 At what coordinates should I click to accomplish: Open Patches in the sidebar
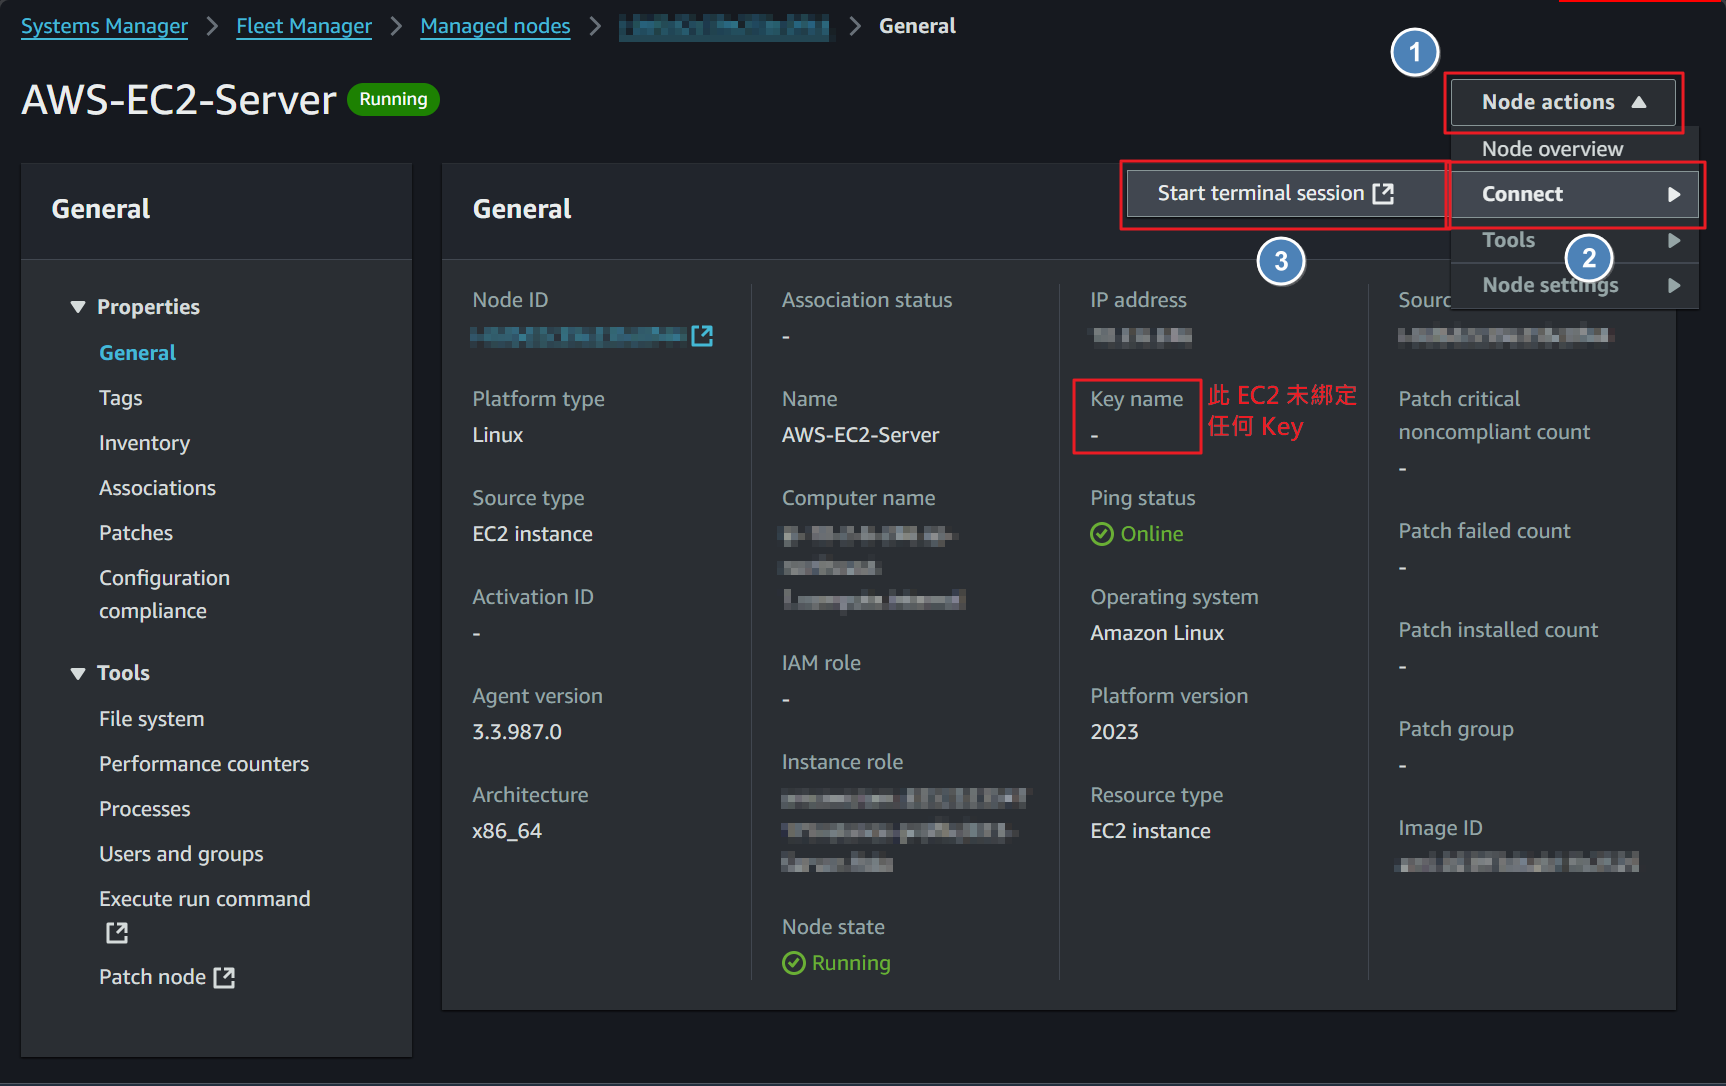click(136, 533)
